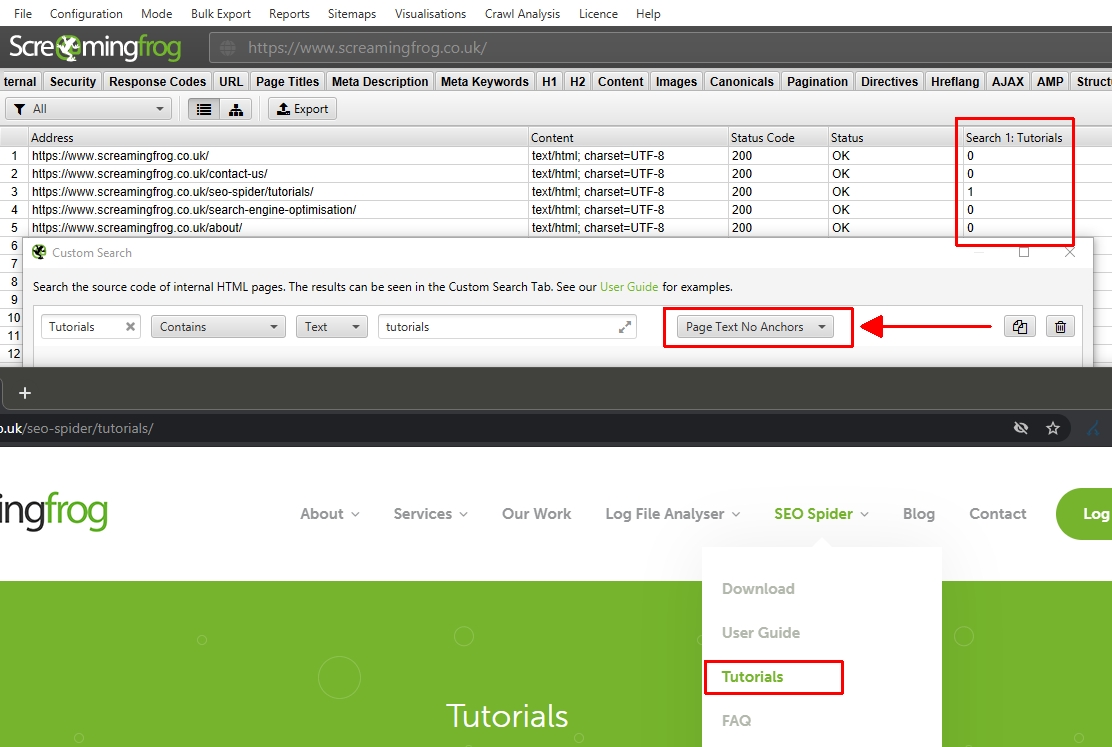Open the Mode menu
The width and height of the screenshot is (1112, 747).
point(157,13)
